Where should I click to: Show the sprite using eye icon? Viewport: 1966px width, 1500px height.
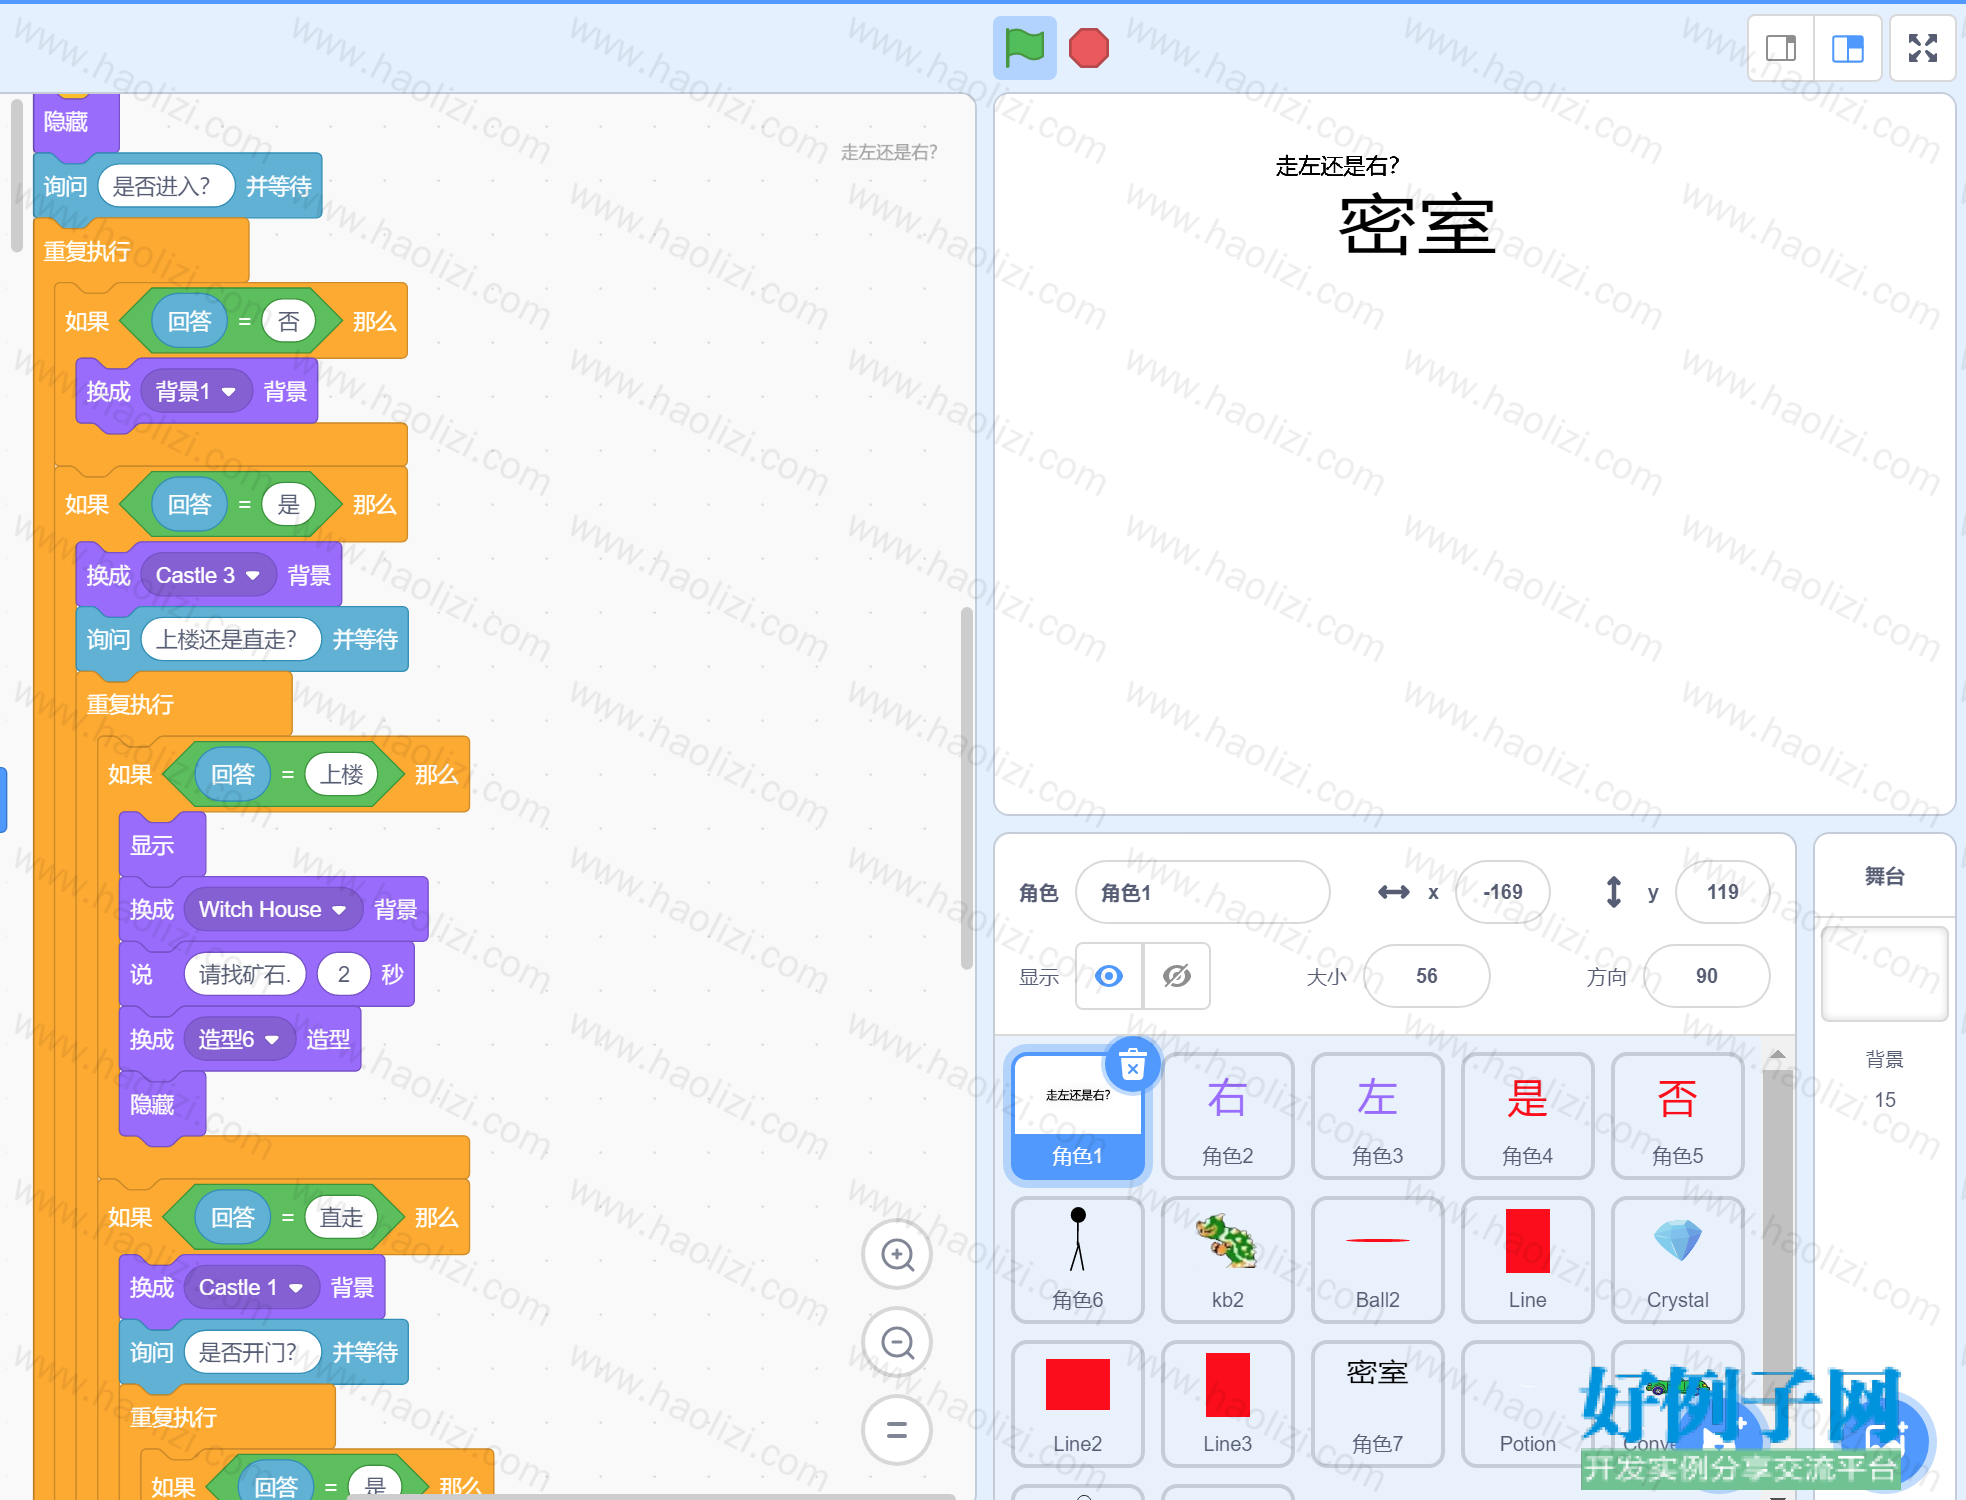[1109, 976]
